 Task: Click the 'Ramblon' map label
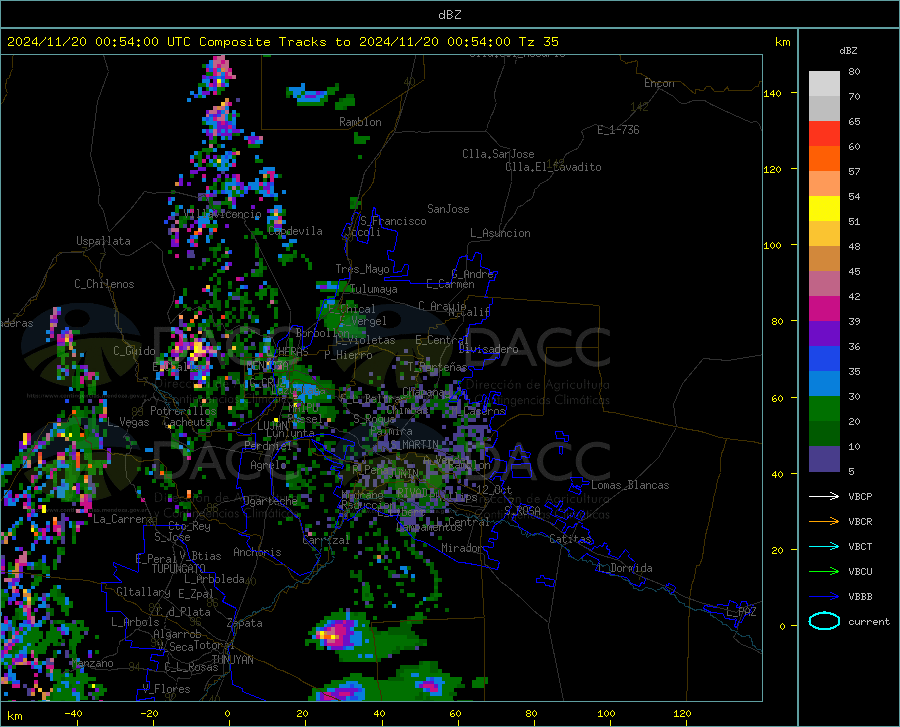click(x=360, y=122)
